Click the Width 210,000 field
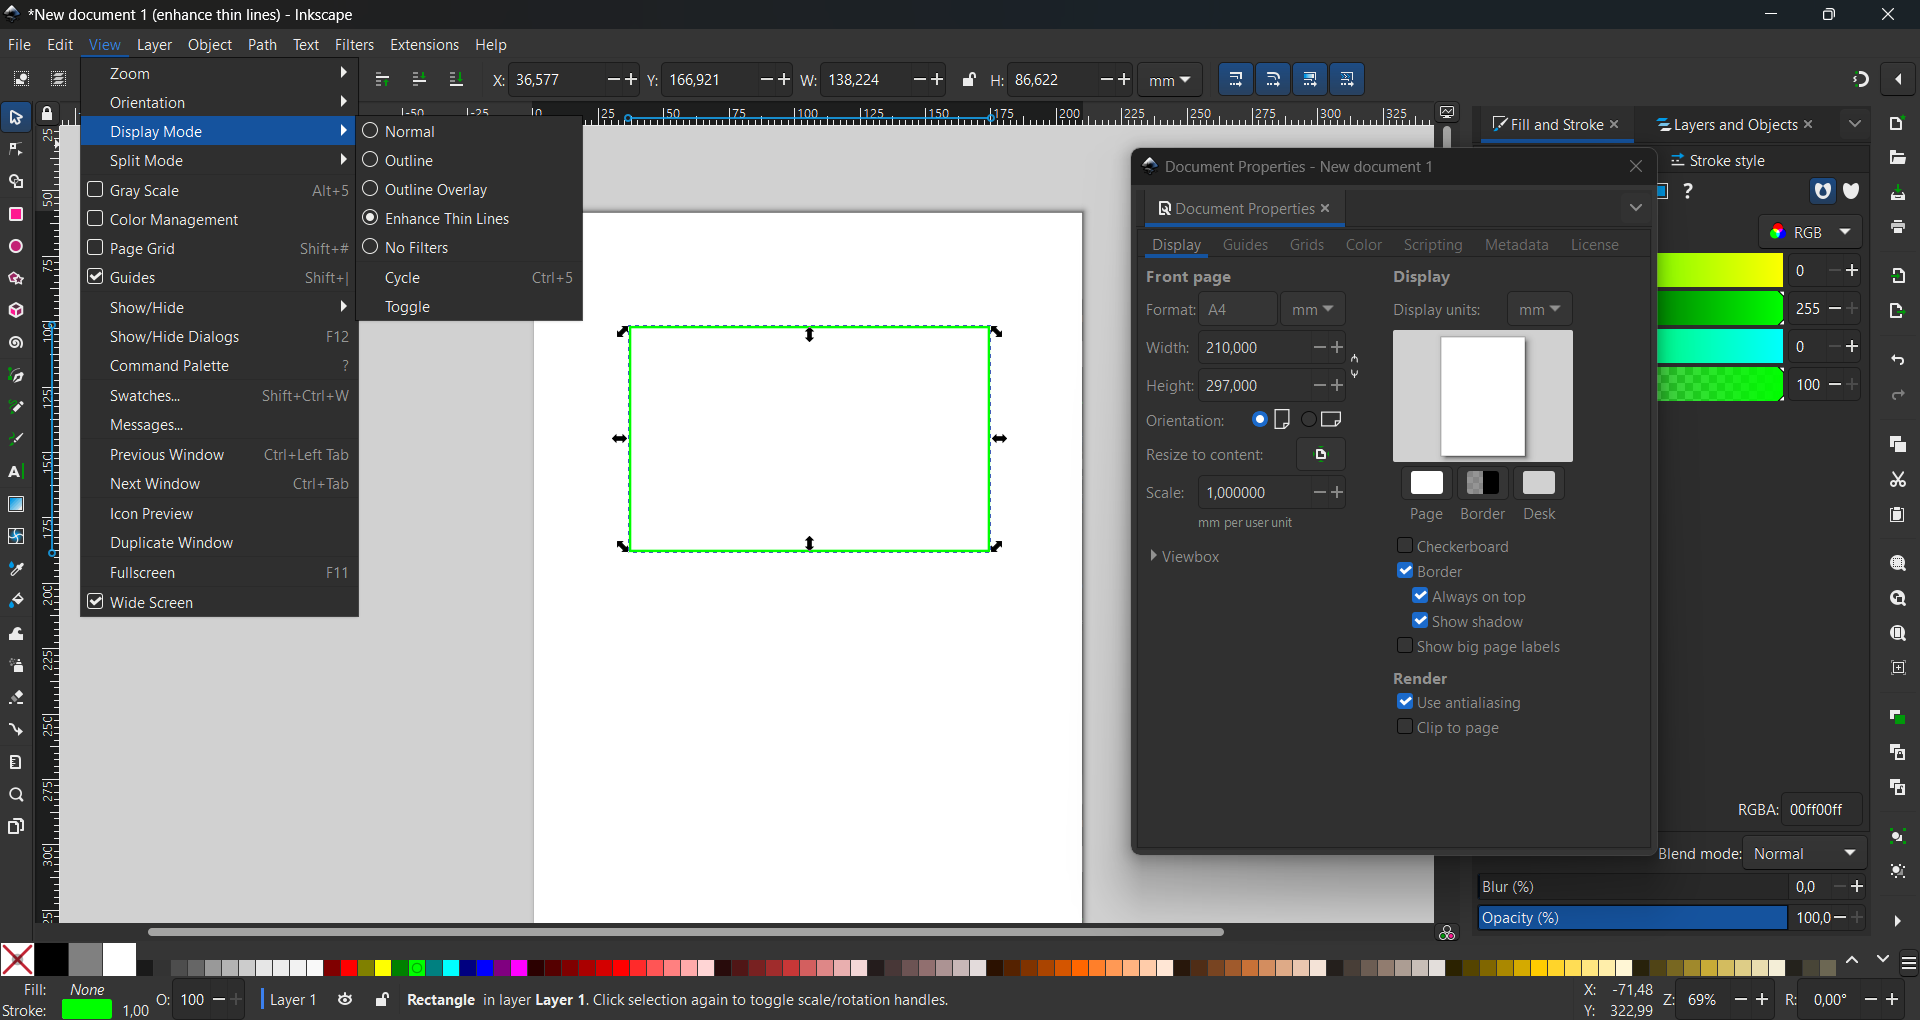The image size is (1920, 1020). 1252,348
